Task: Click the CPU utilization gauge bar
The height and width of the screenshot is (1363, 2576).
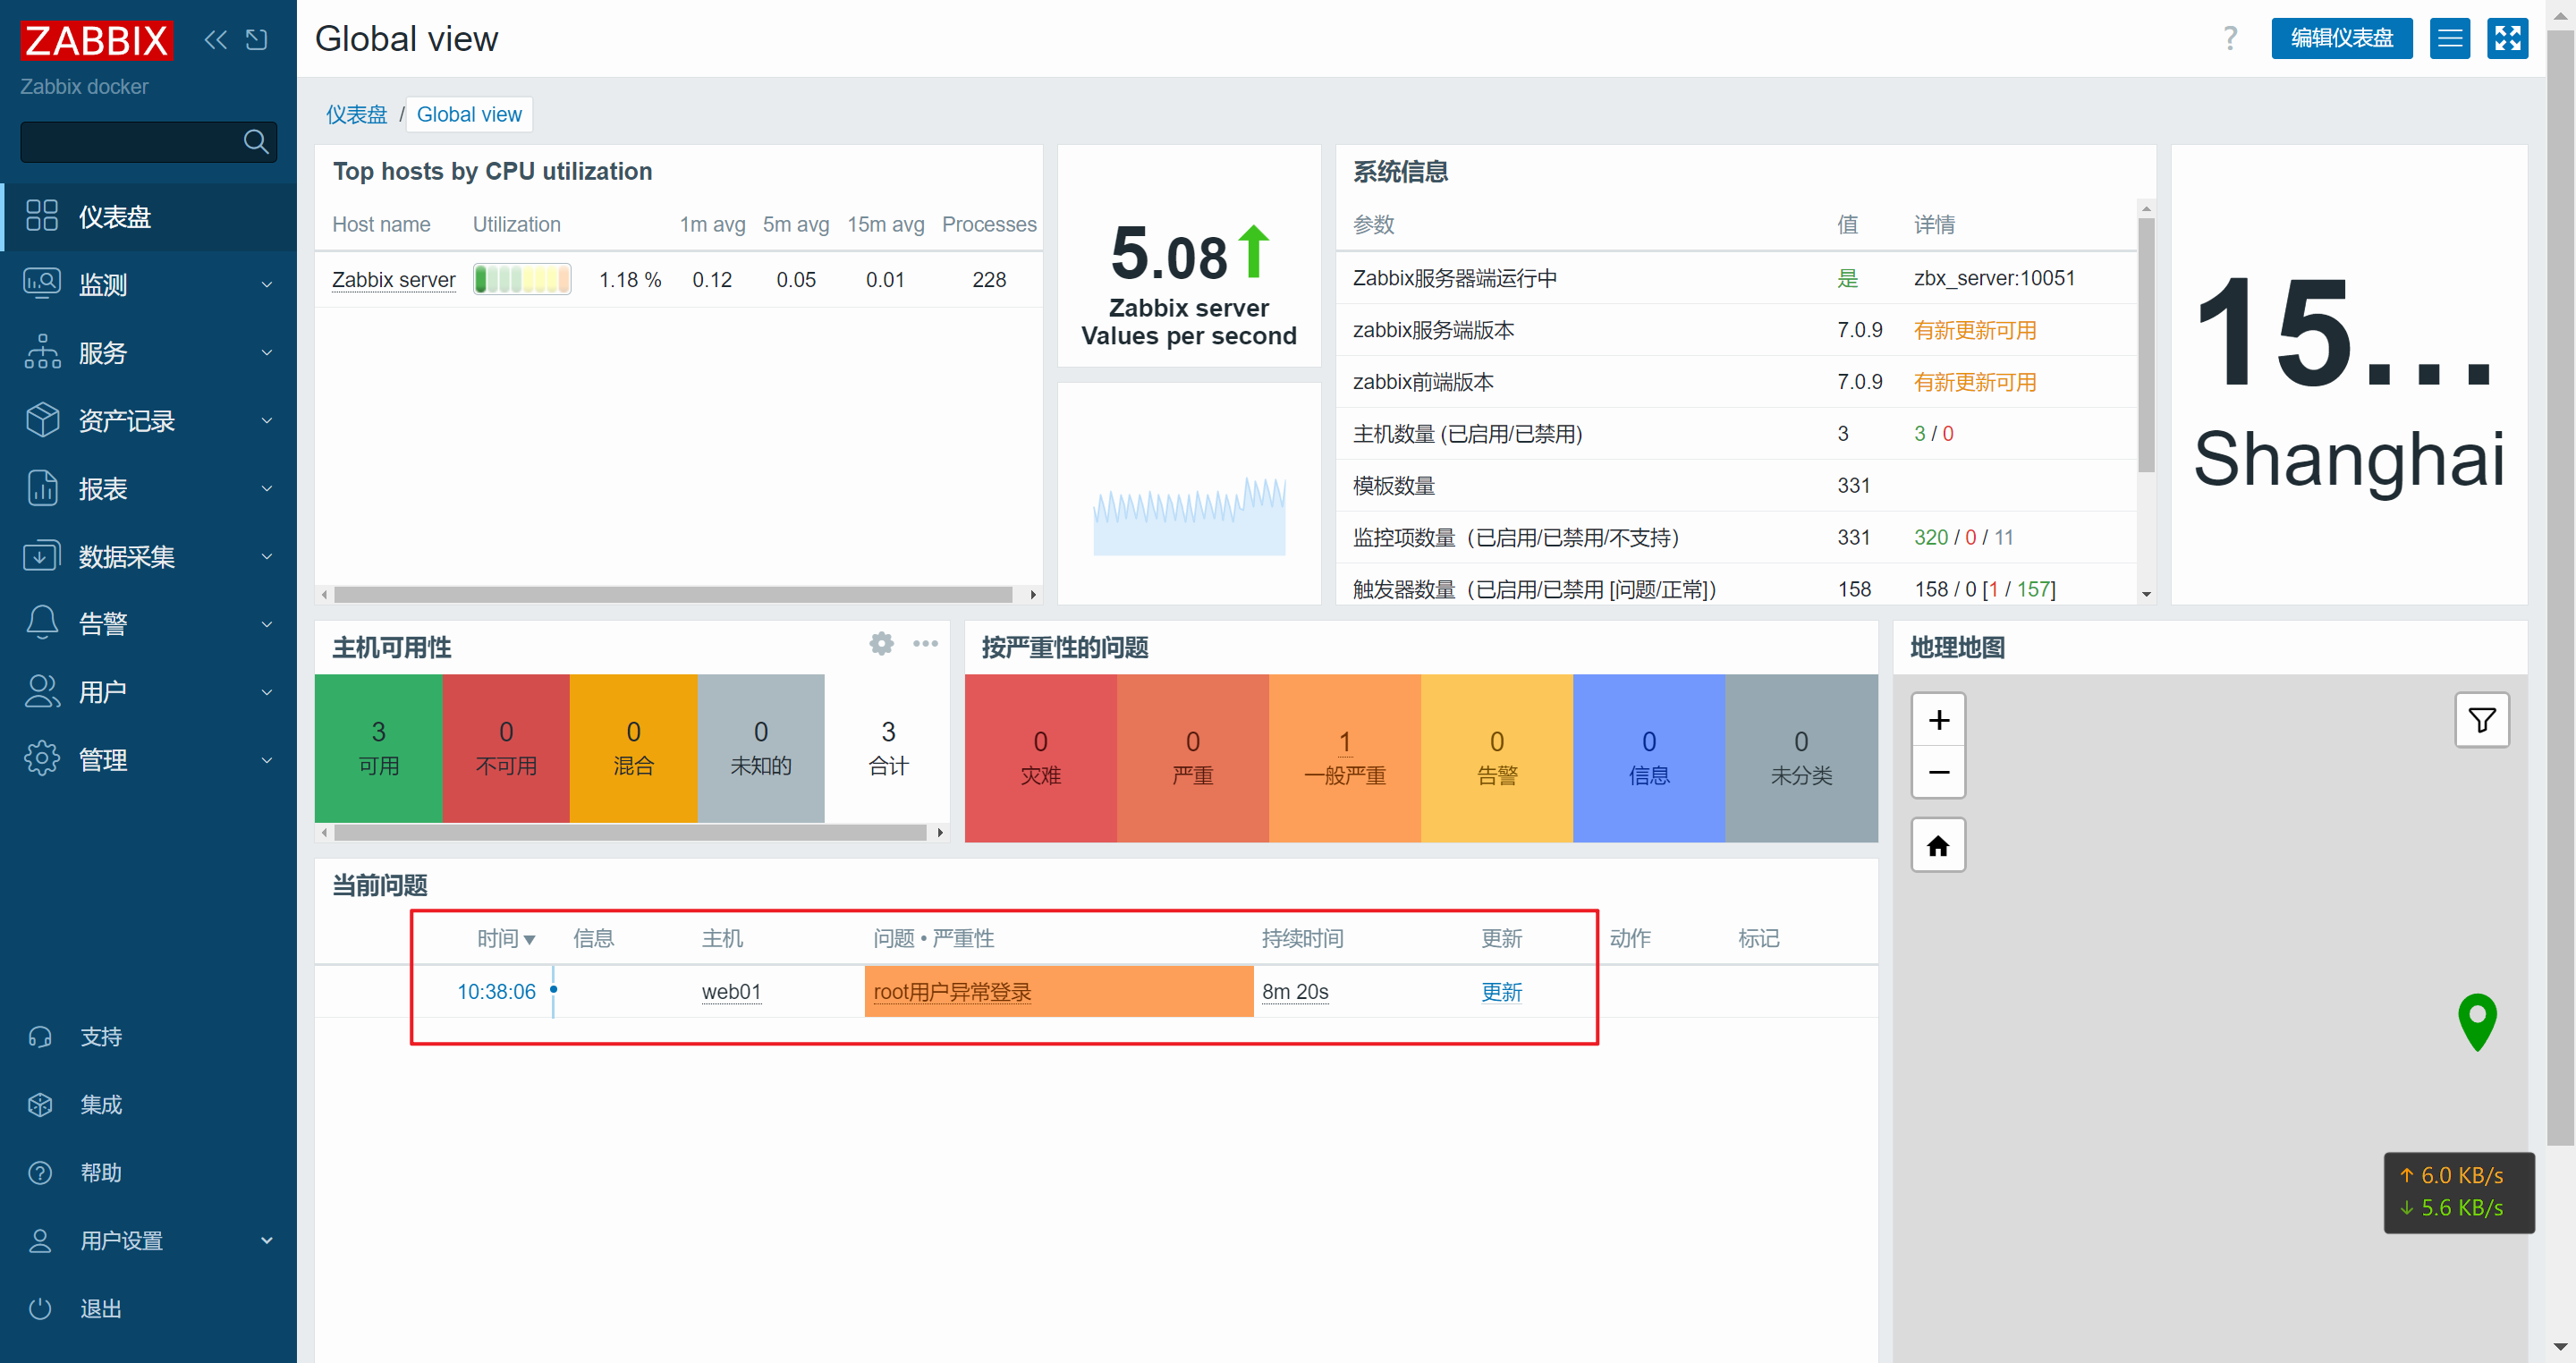Action: click(522, 279)
